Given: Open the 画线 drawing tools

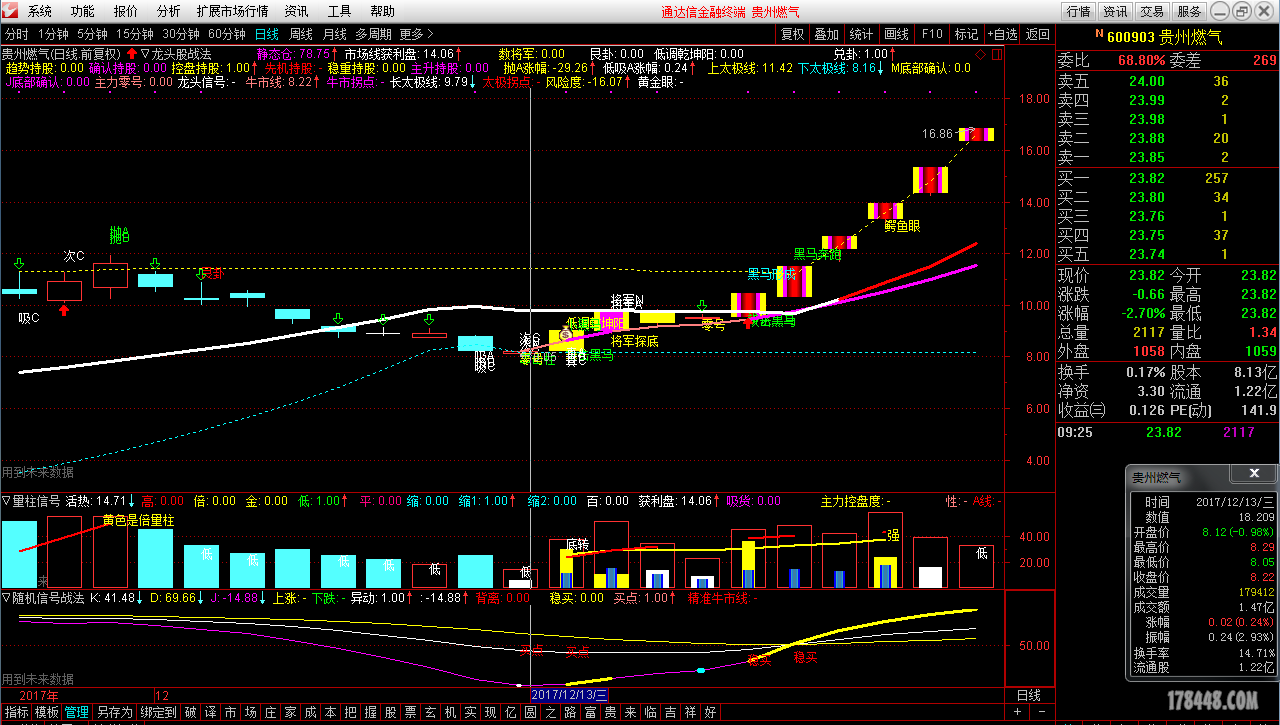Looking at the screenshot, I should click(896, 34).
